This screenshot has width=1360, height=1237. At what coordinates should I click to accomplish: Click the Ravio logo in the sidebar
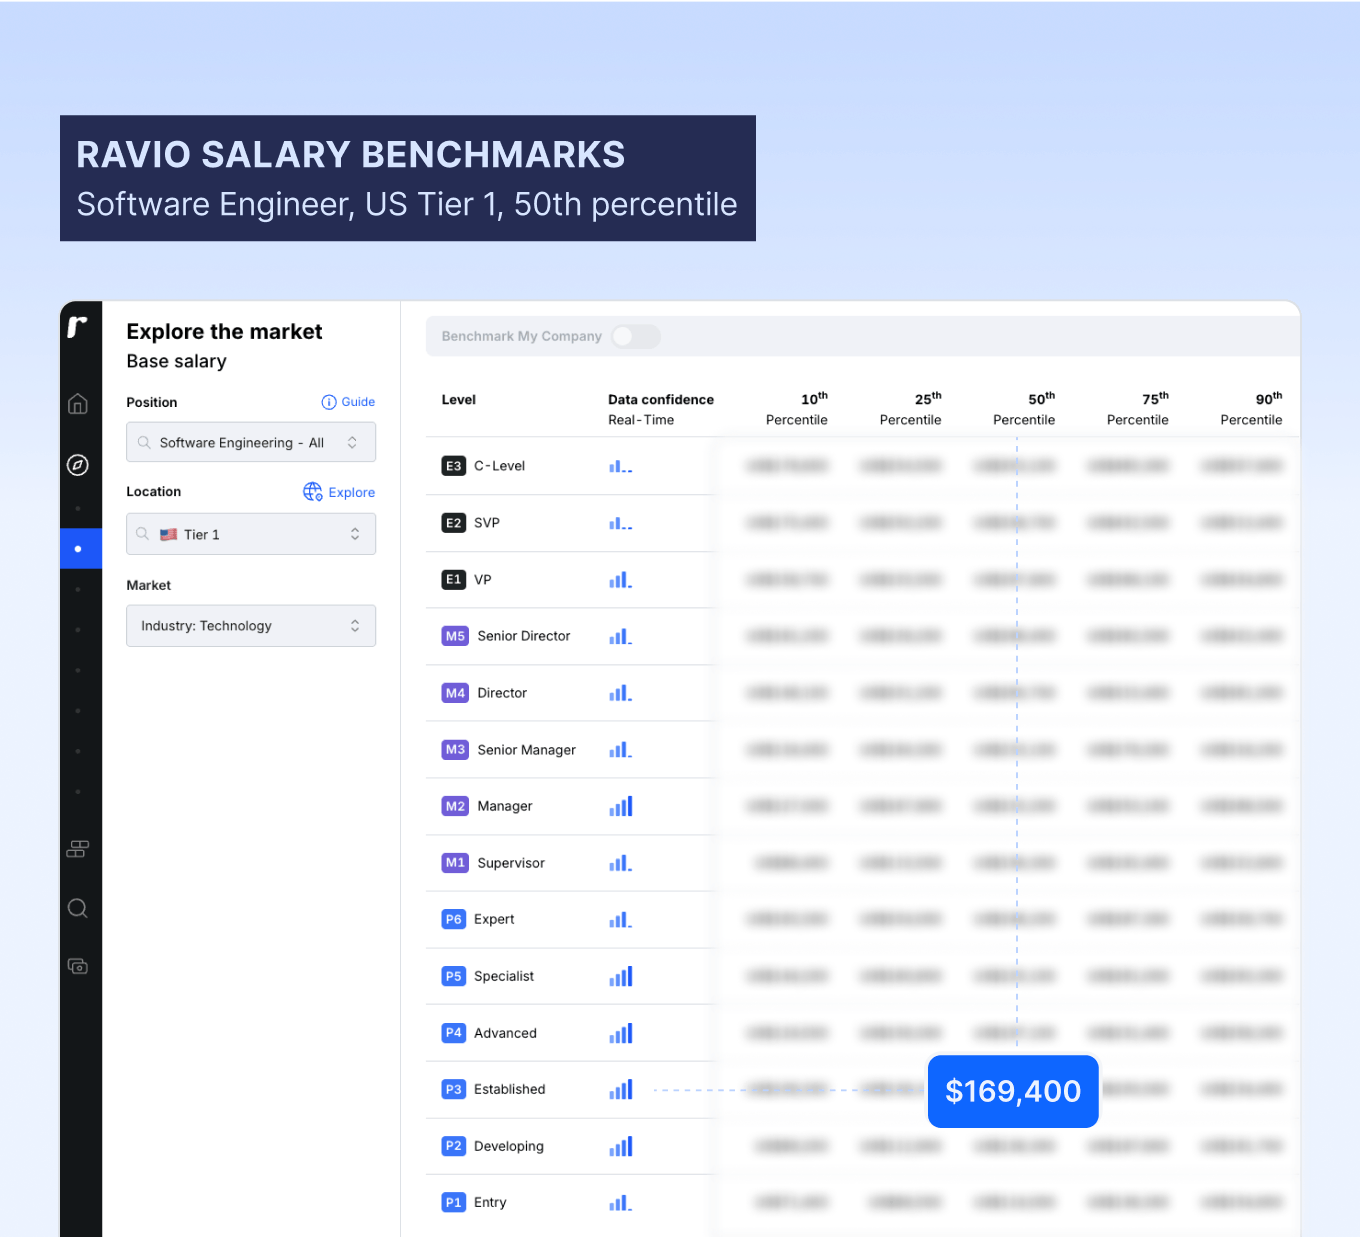(x=77, y=326)
